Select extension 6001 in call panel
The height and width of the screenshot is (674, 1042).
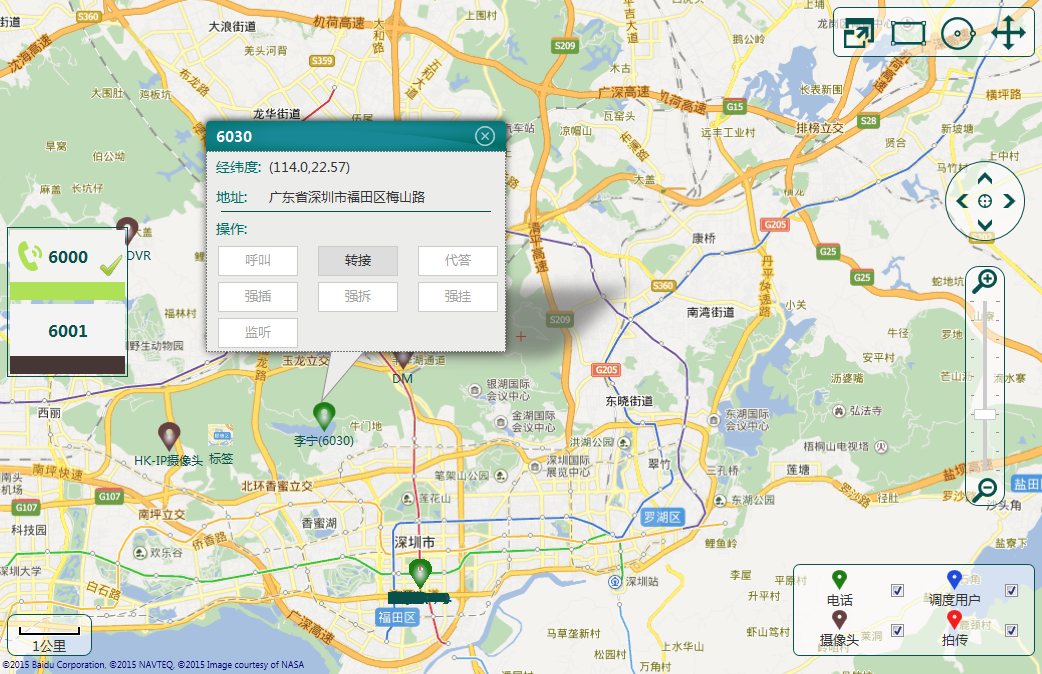tap(68, 331)
